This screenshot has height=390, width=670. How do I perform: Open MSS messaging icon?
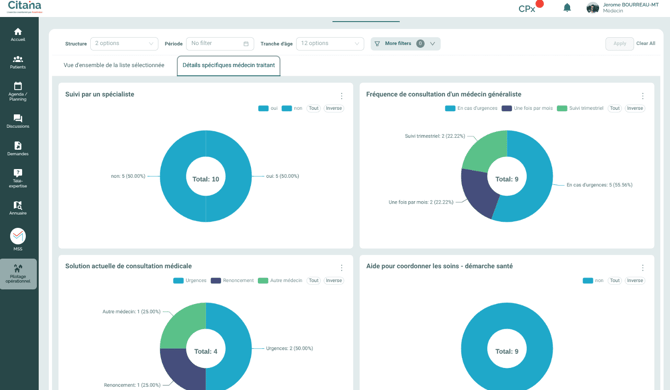click(x=18, y=239)
